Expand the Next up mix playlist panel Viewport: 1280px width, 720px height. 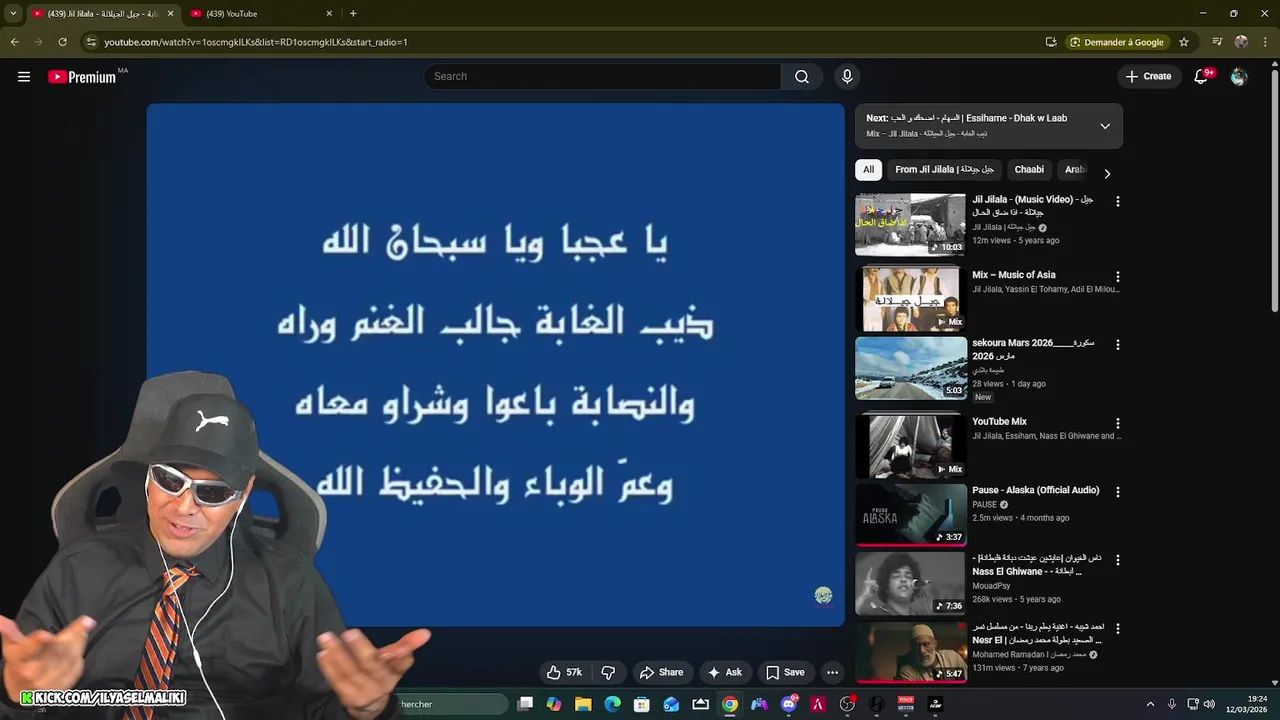1105,126
